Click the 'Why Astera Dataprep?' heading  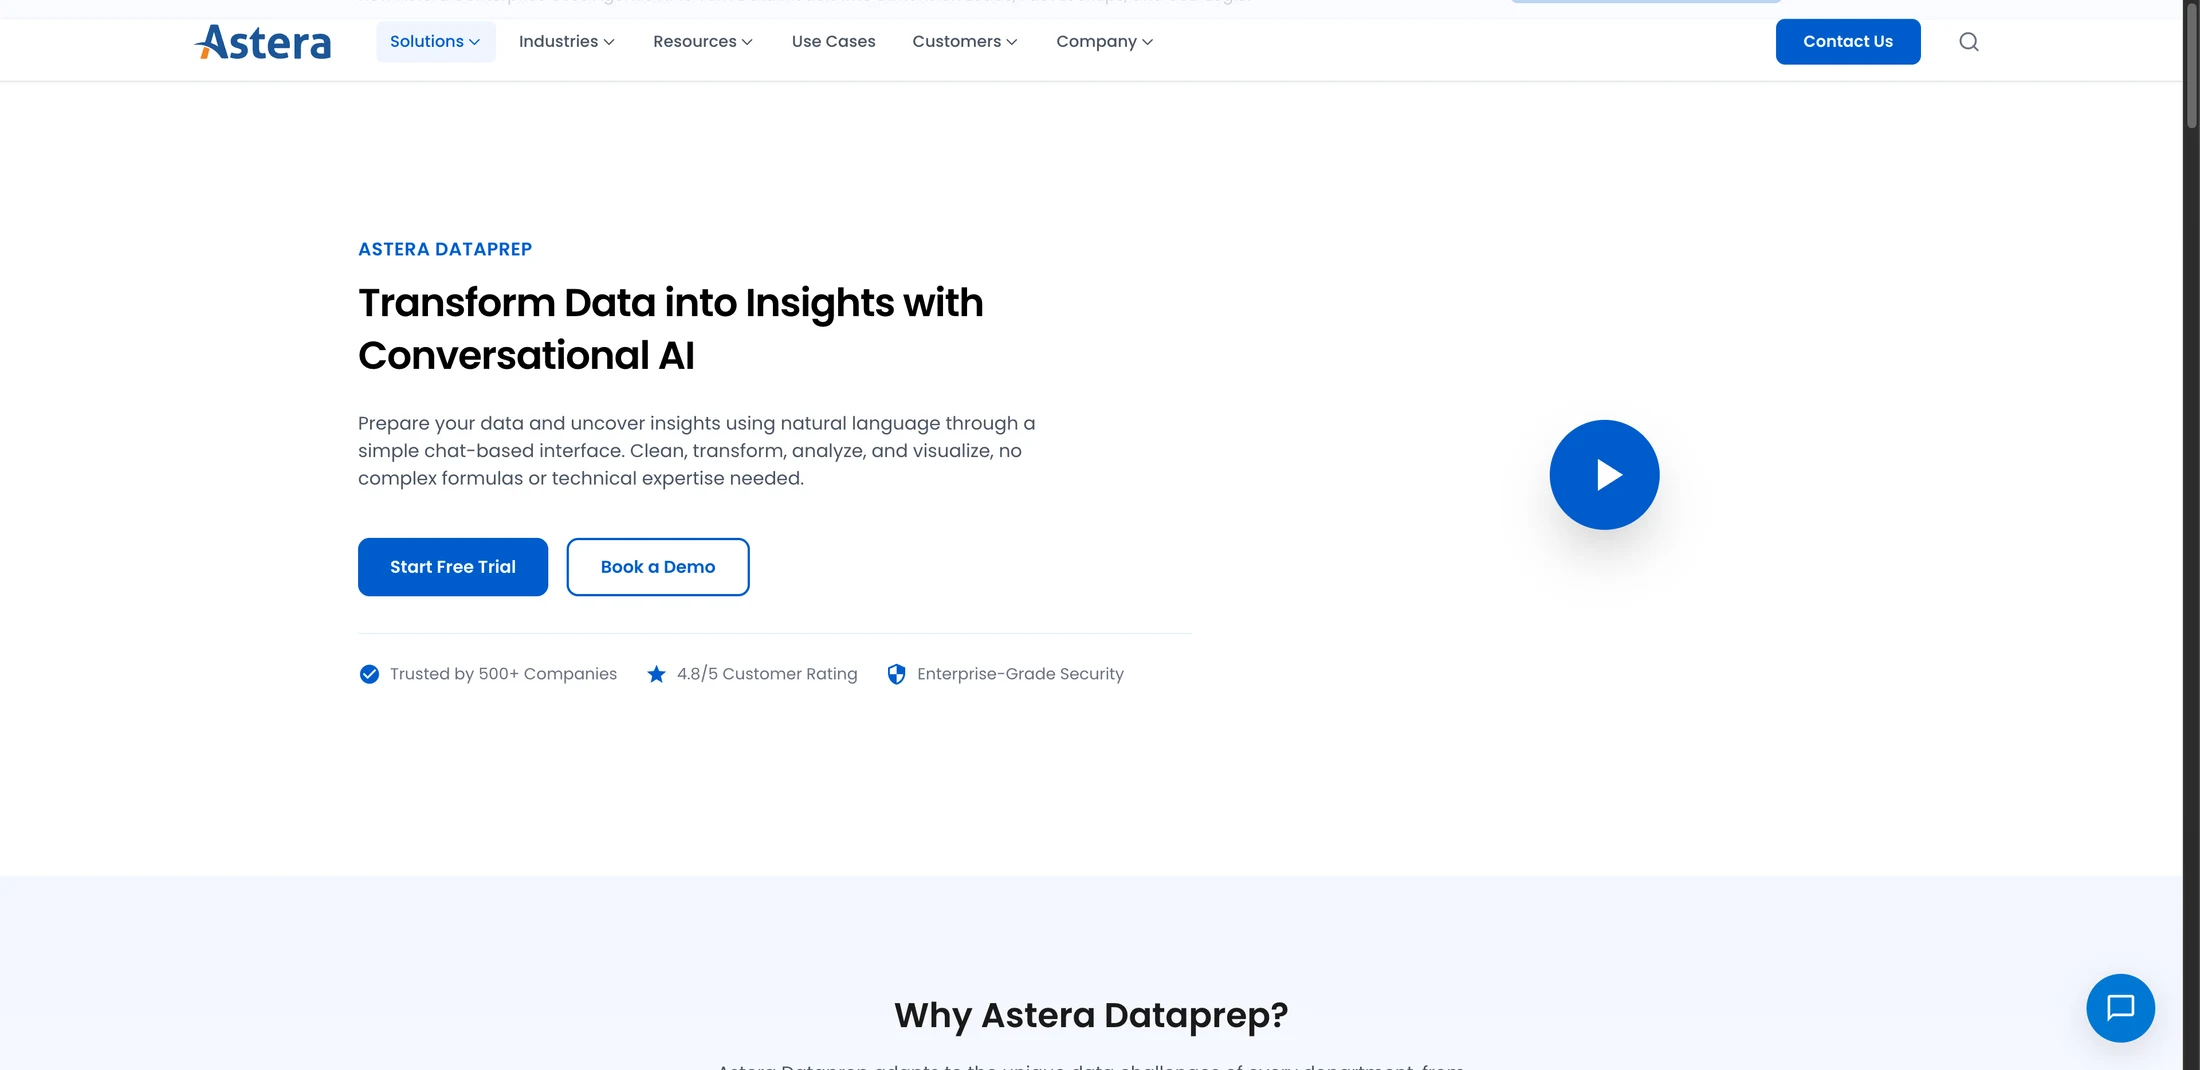[1091, 1015]
